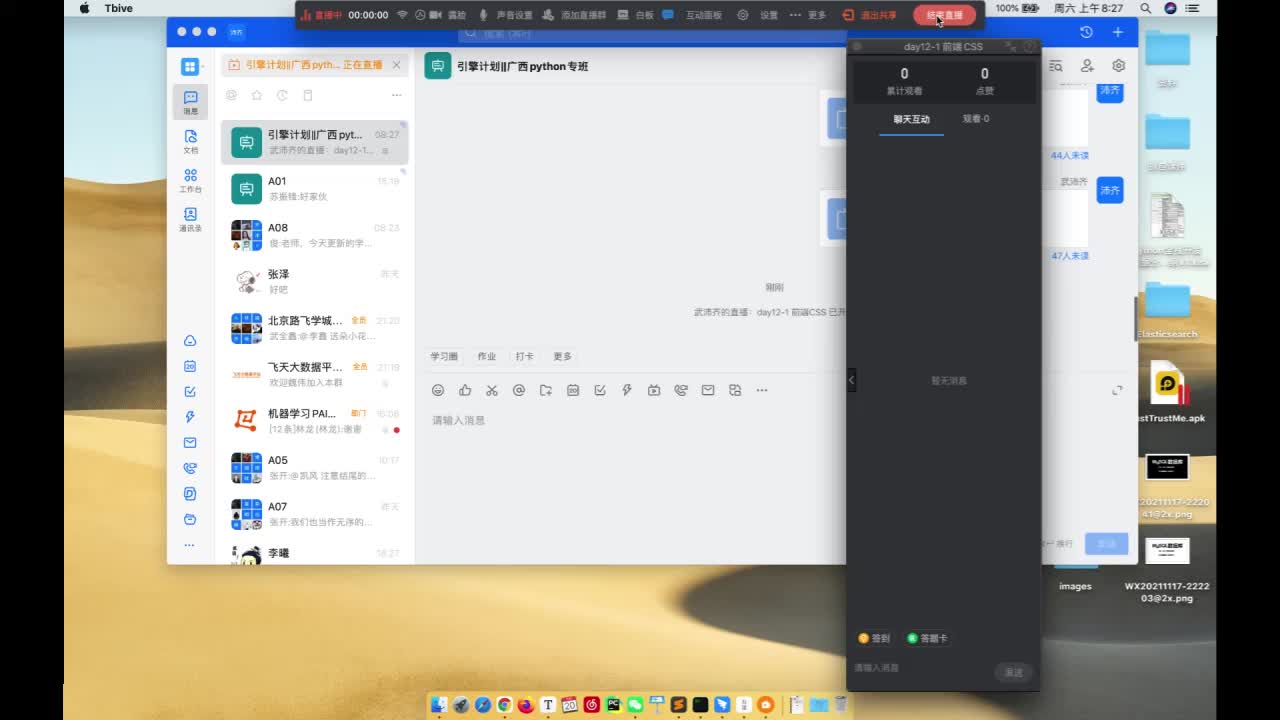Click the sidebar cloud drive icon

[x=190, y=341]
